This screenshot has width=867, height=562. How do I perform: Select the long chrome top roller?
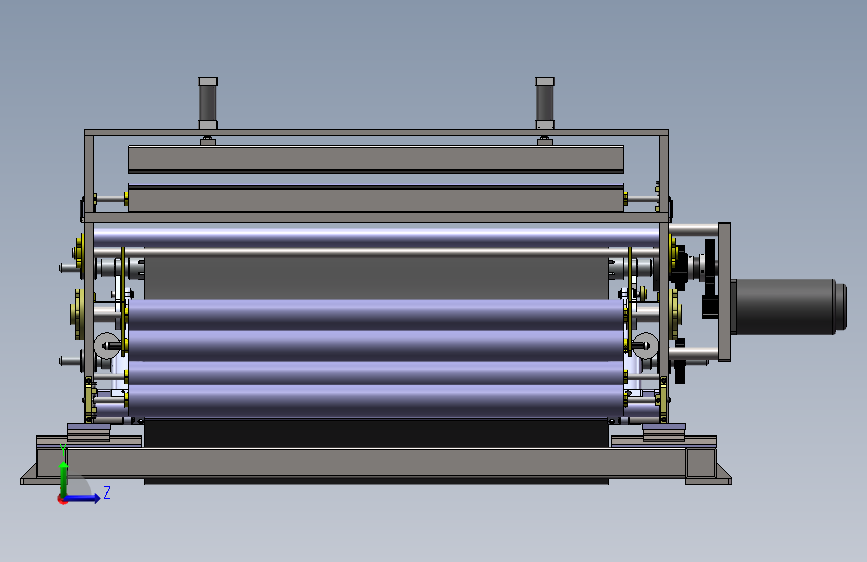pos(376,236)
